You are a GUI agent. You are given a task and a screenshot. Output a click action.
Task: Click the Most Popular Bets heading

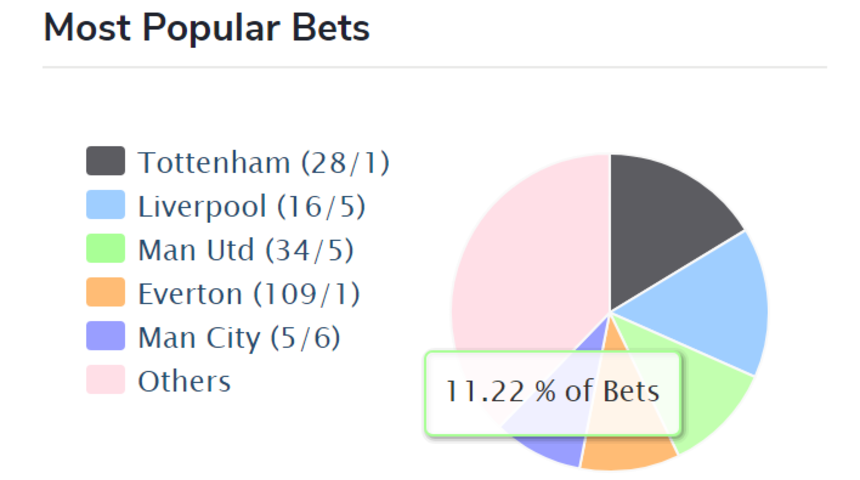click(207, 27)
